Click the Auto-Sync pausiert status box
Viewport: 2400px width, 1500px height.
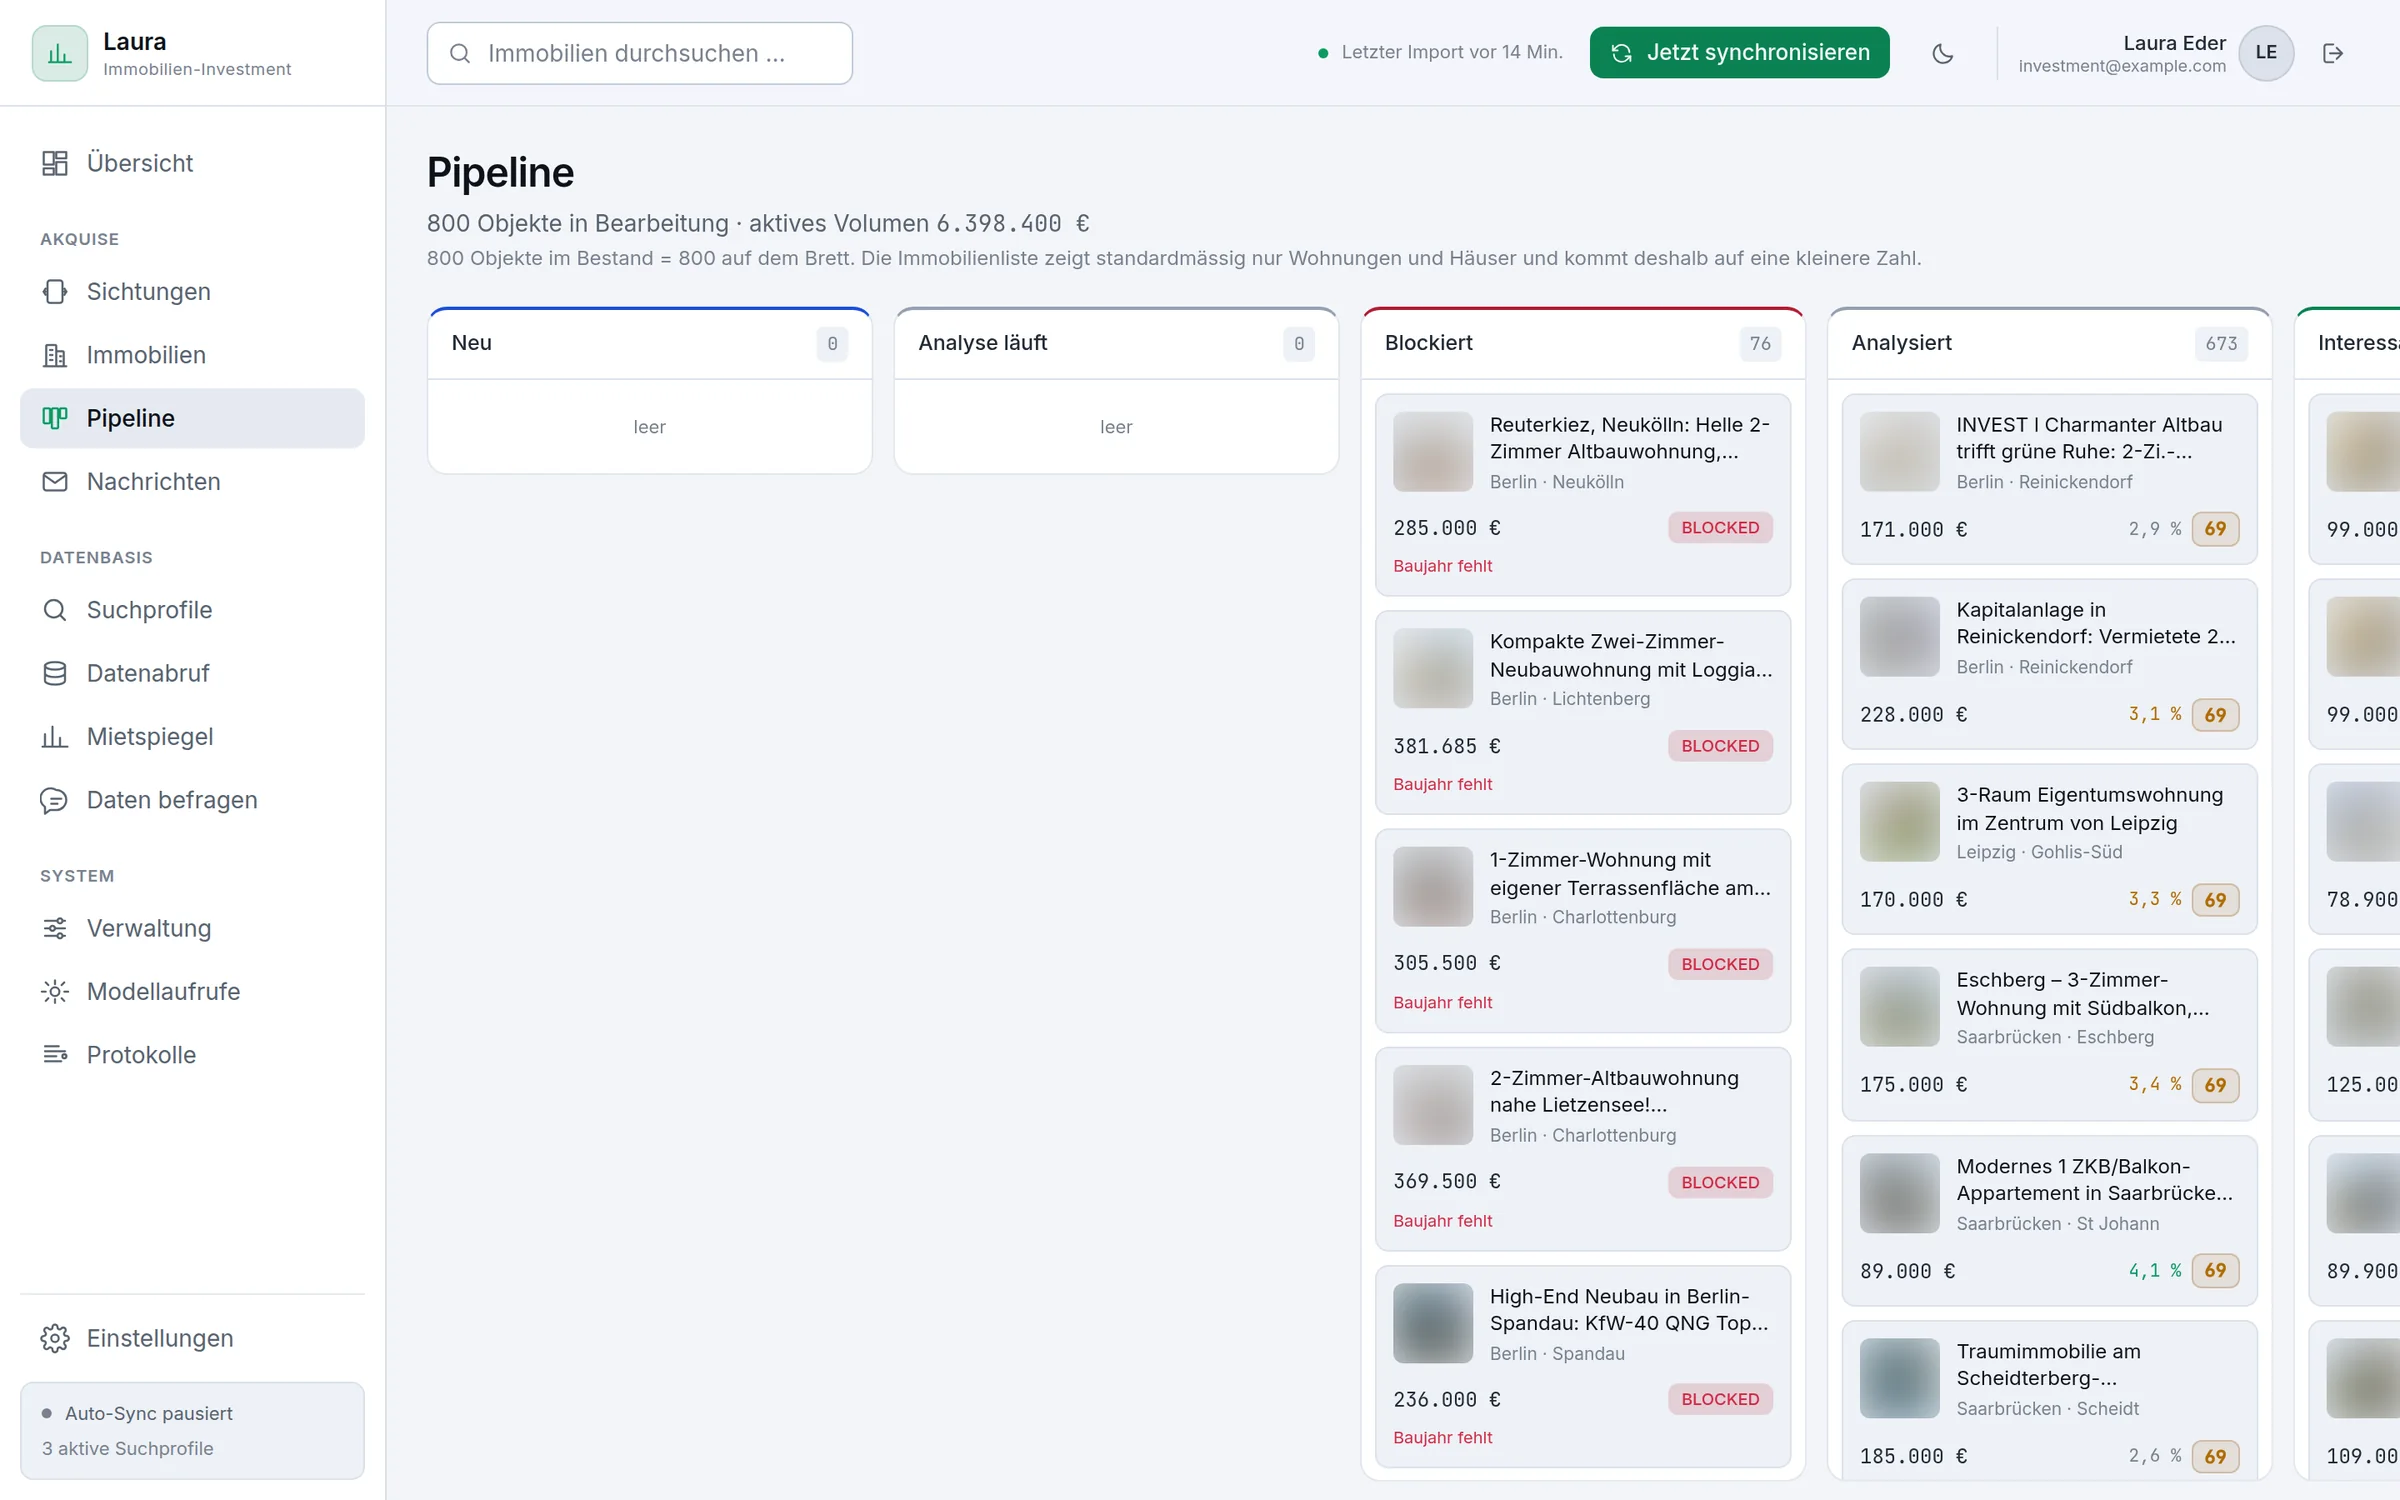pos(192,1430)
